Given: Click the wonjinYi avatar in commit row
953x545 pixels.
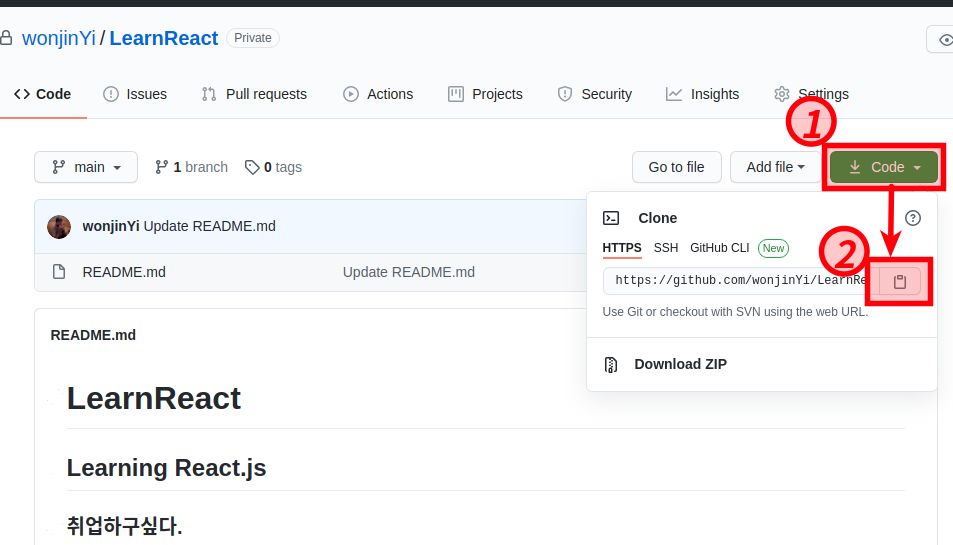Looking at the screenshot, I should (x=59, y=227).
